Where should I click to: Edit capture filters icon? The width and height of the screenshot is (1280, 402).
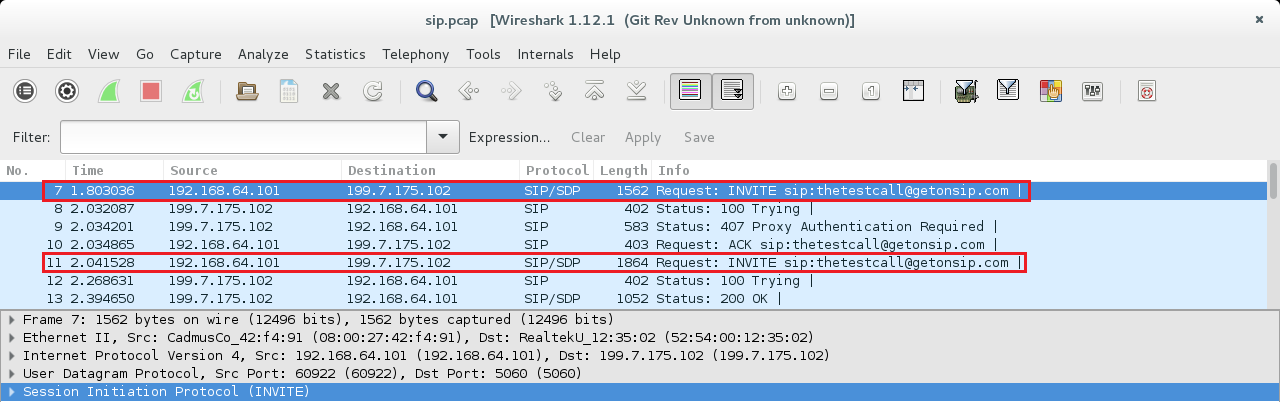coord(966,91)
